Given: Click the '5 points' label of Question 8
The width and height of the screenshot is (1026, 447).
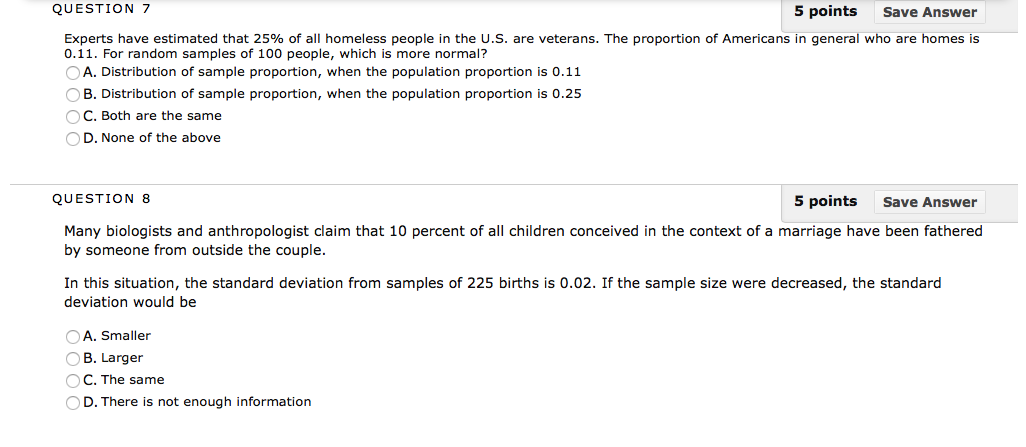Looking at the screenshot, I should 825,201.
